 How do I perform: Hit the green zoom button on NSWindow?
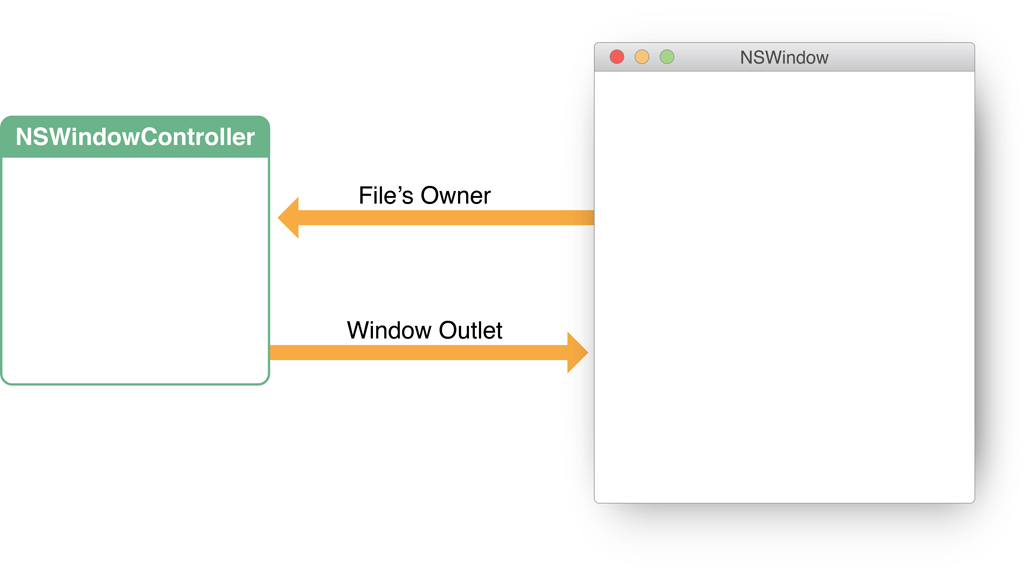coord(667,57)
